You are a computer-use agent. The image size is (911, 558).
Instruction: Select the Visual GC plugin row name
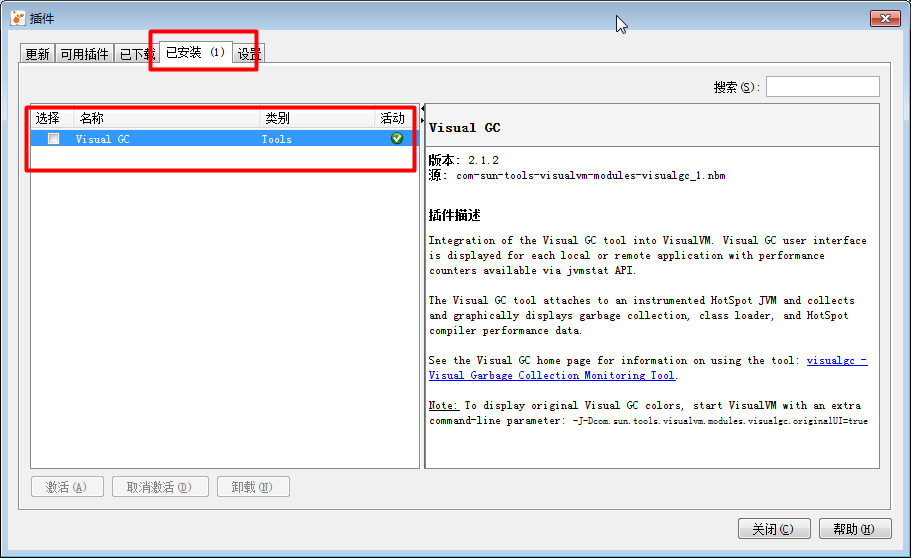(x=102, y=139)
